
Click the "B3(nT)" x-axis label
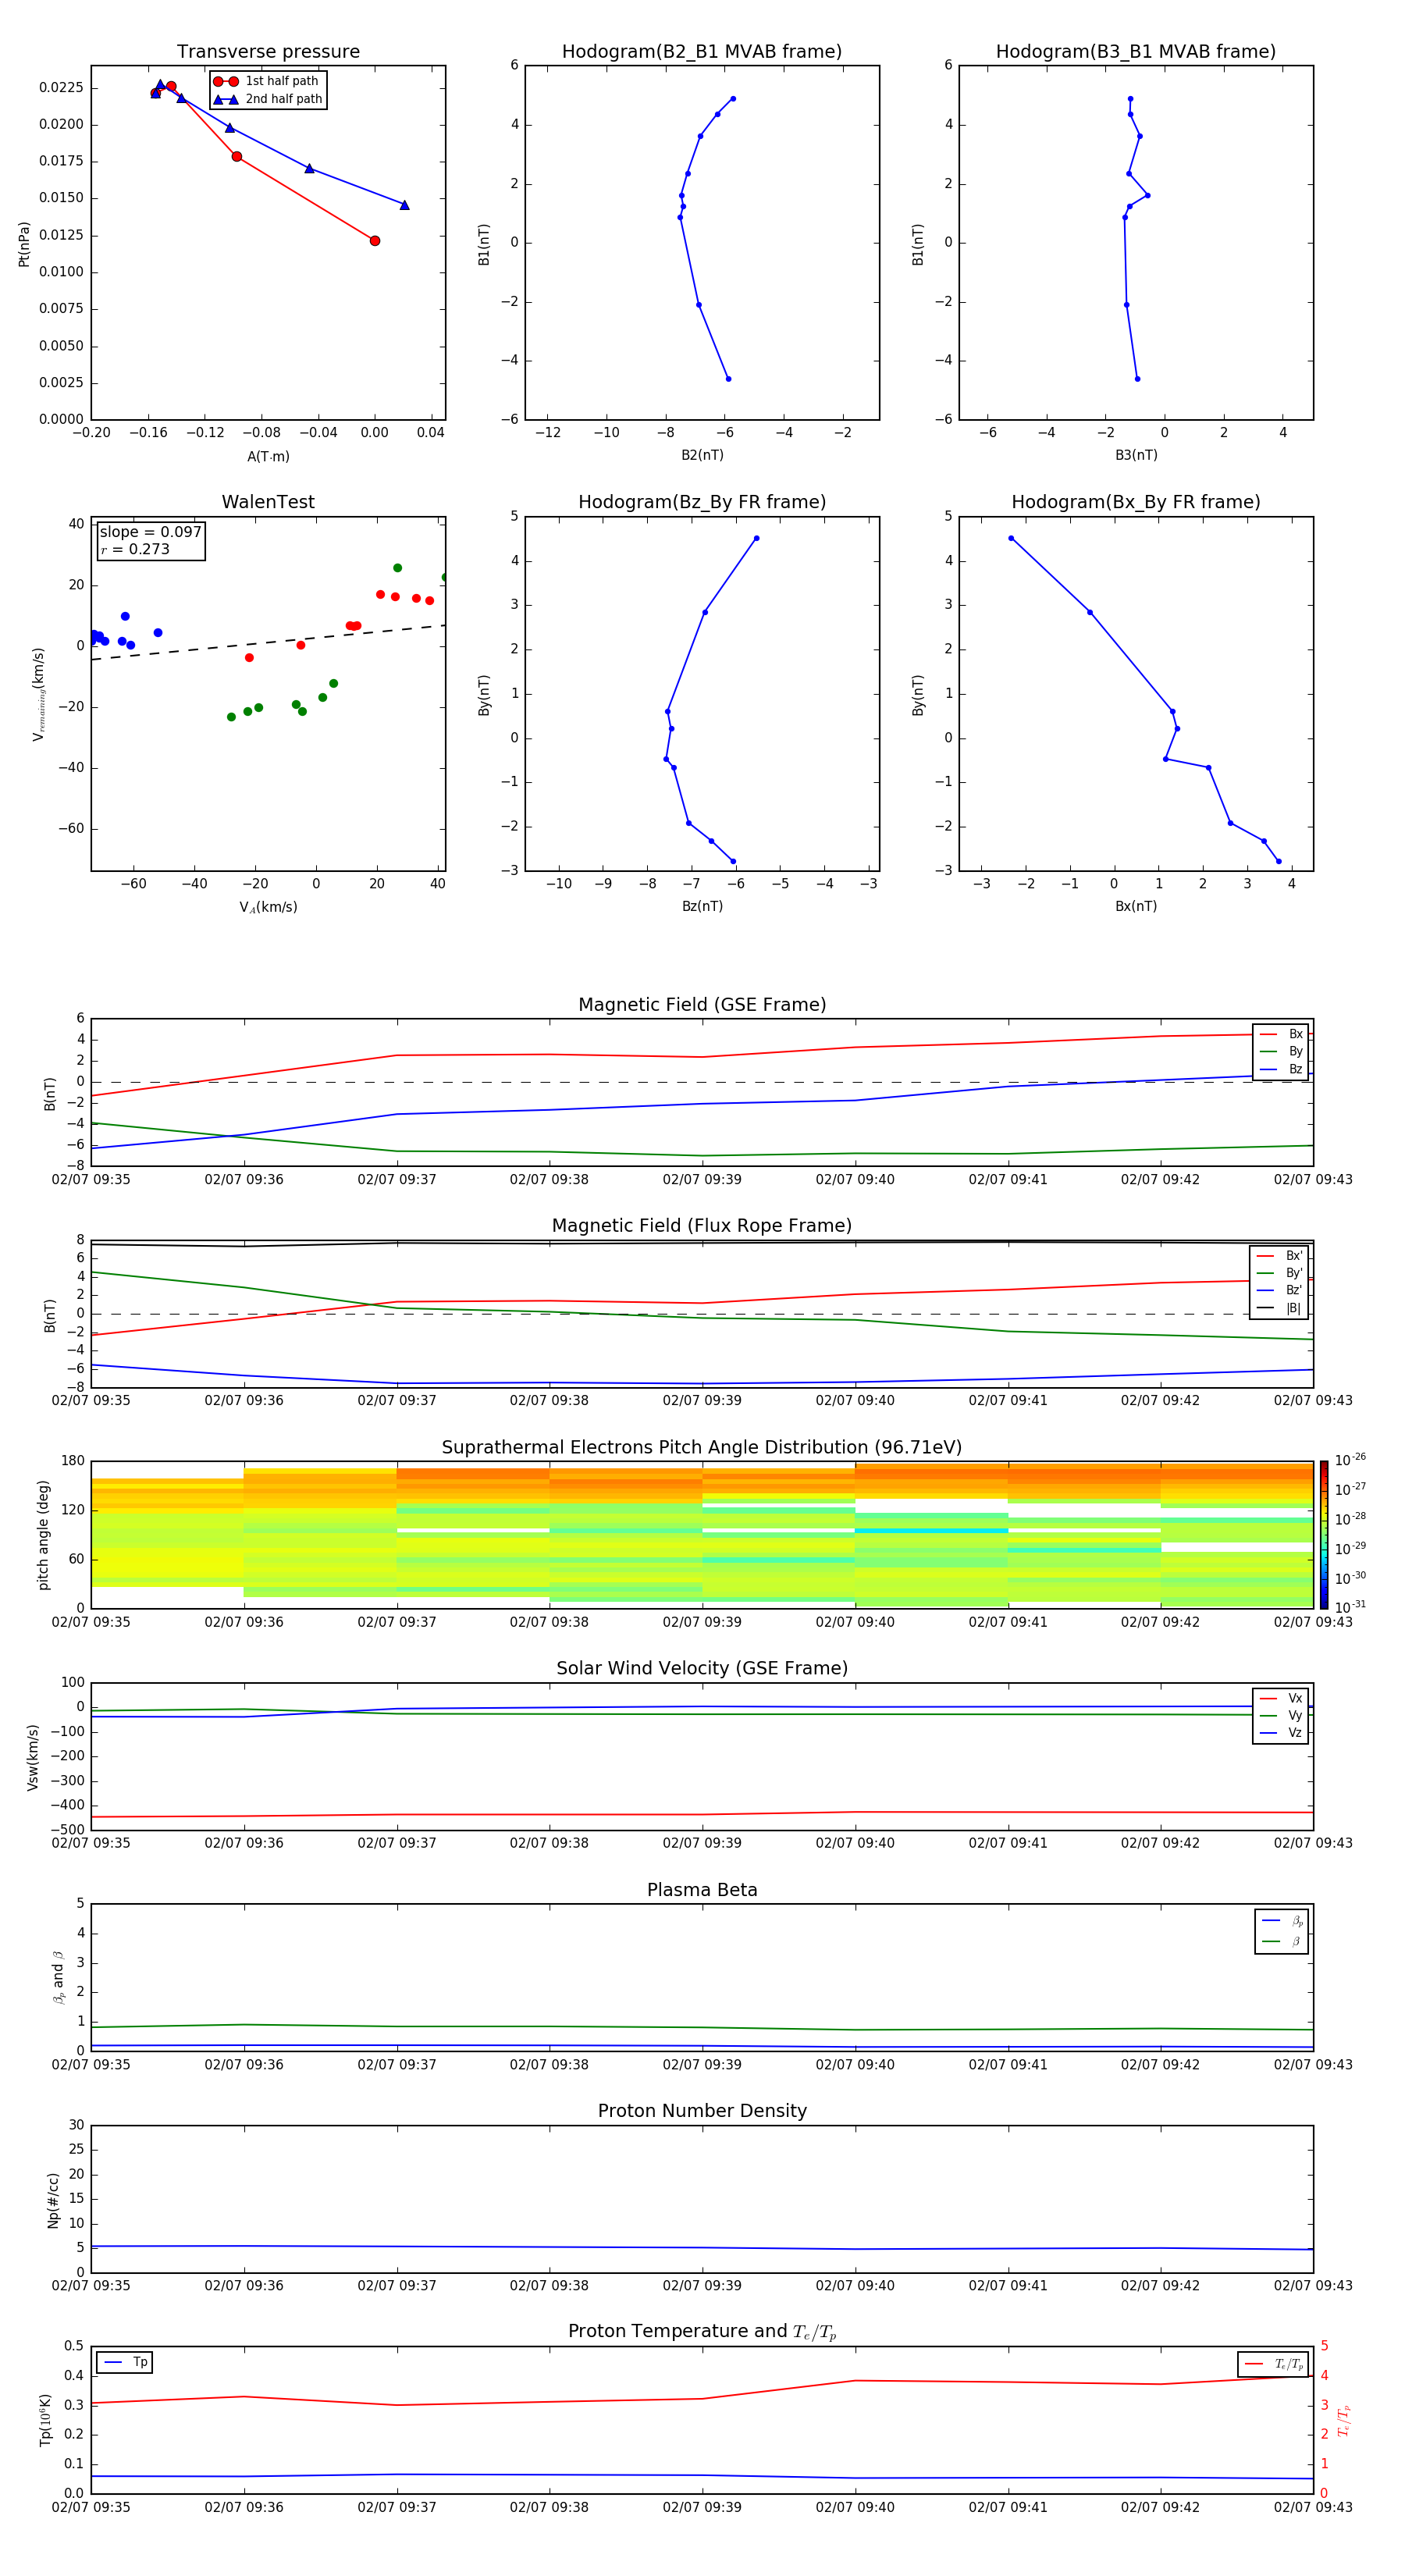(1136, 455)
